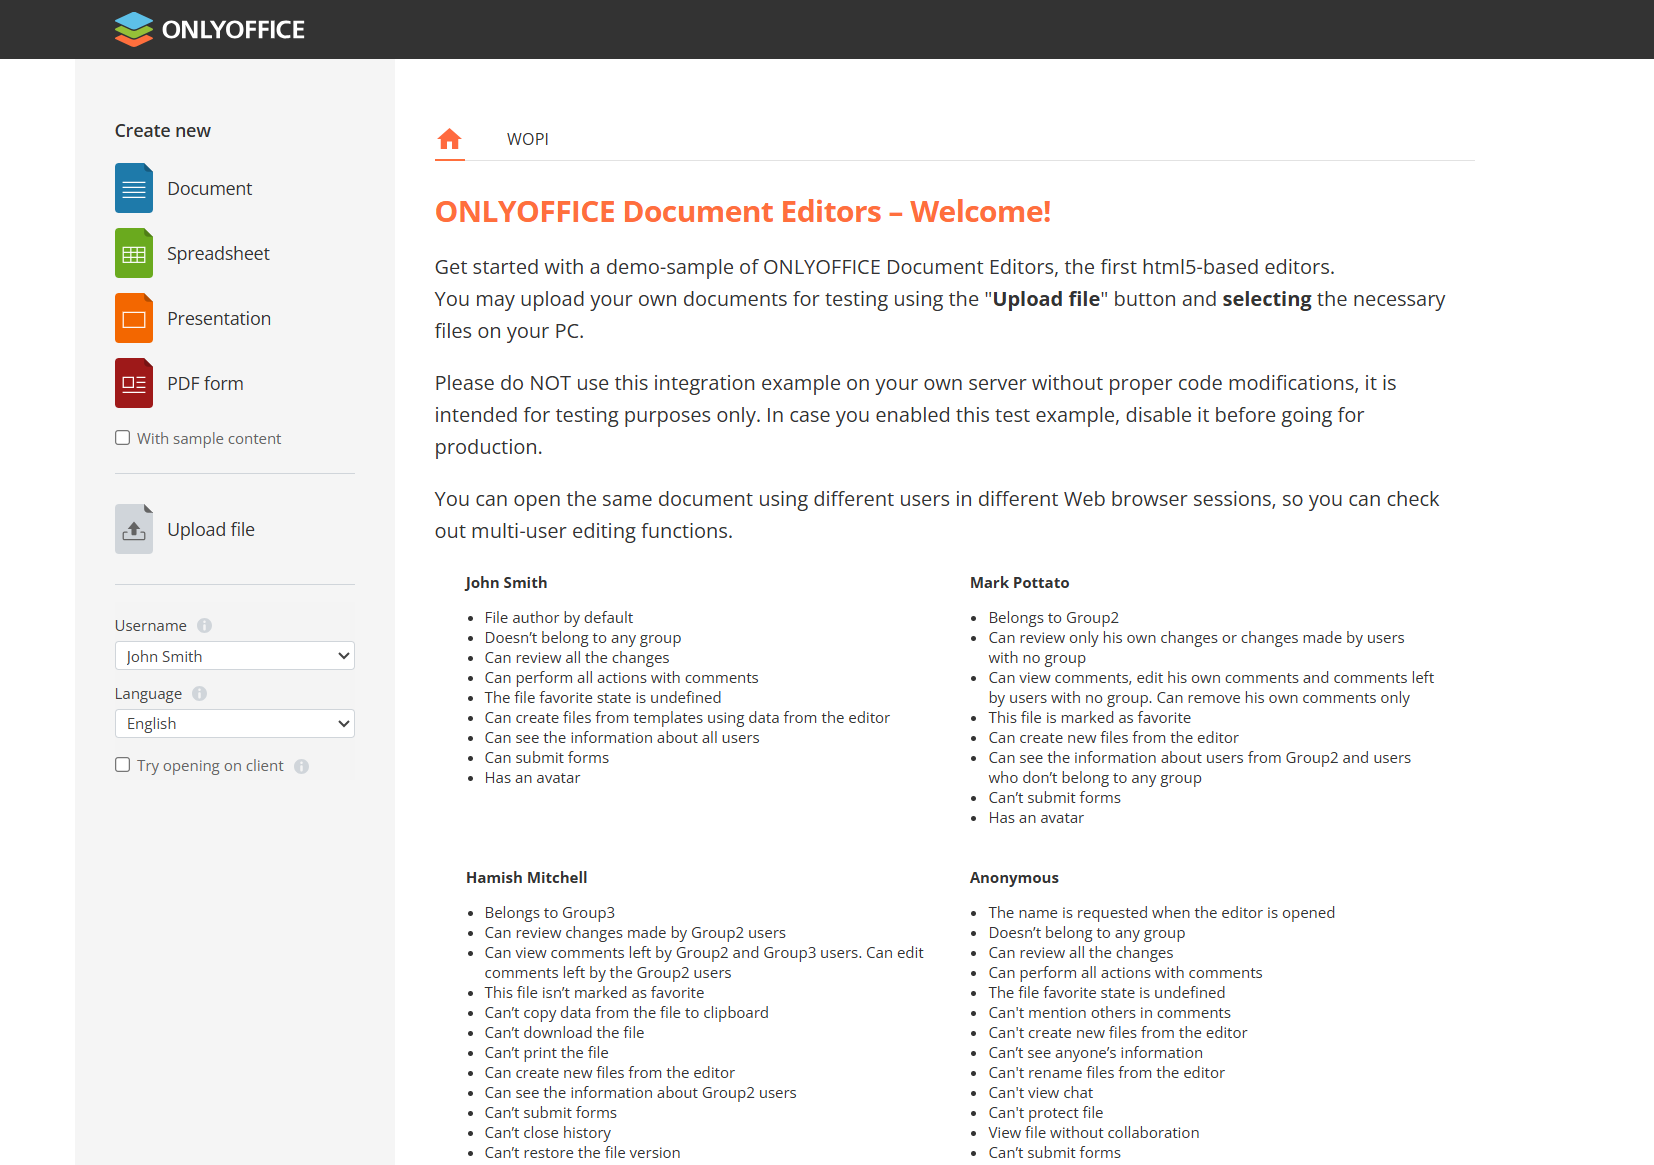Create a new Document
The width and height of the screenshot is (1654, 1165).
209,188
